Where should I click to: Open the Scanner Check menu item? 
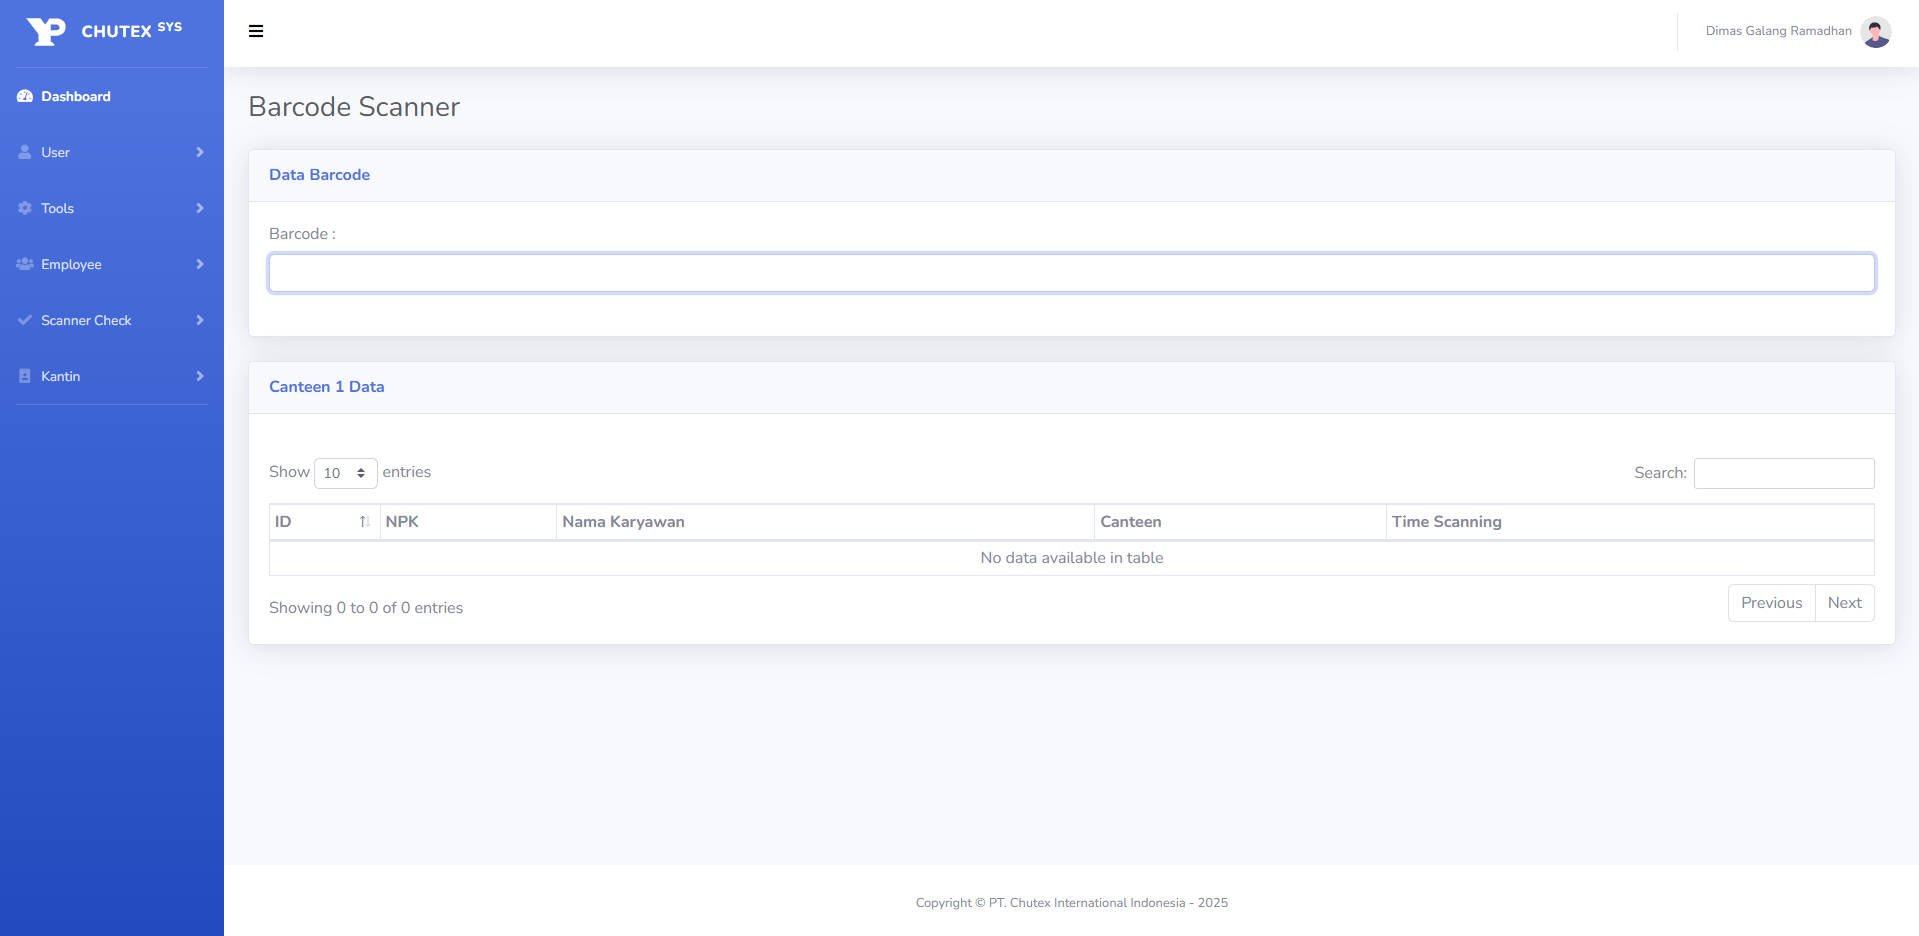(x=87, y=321)
